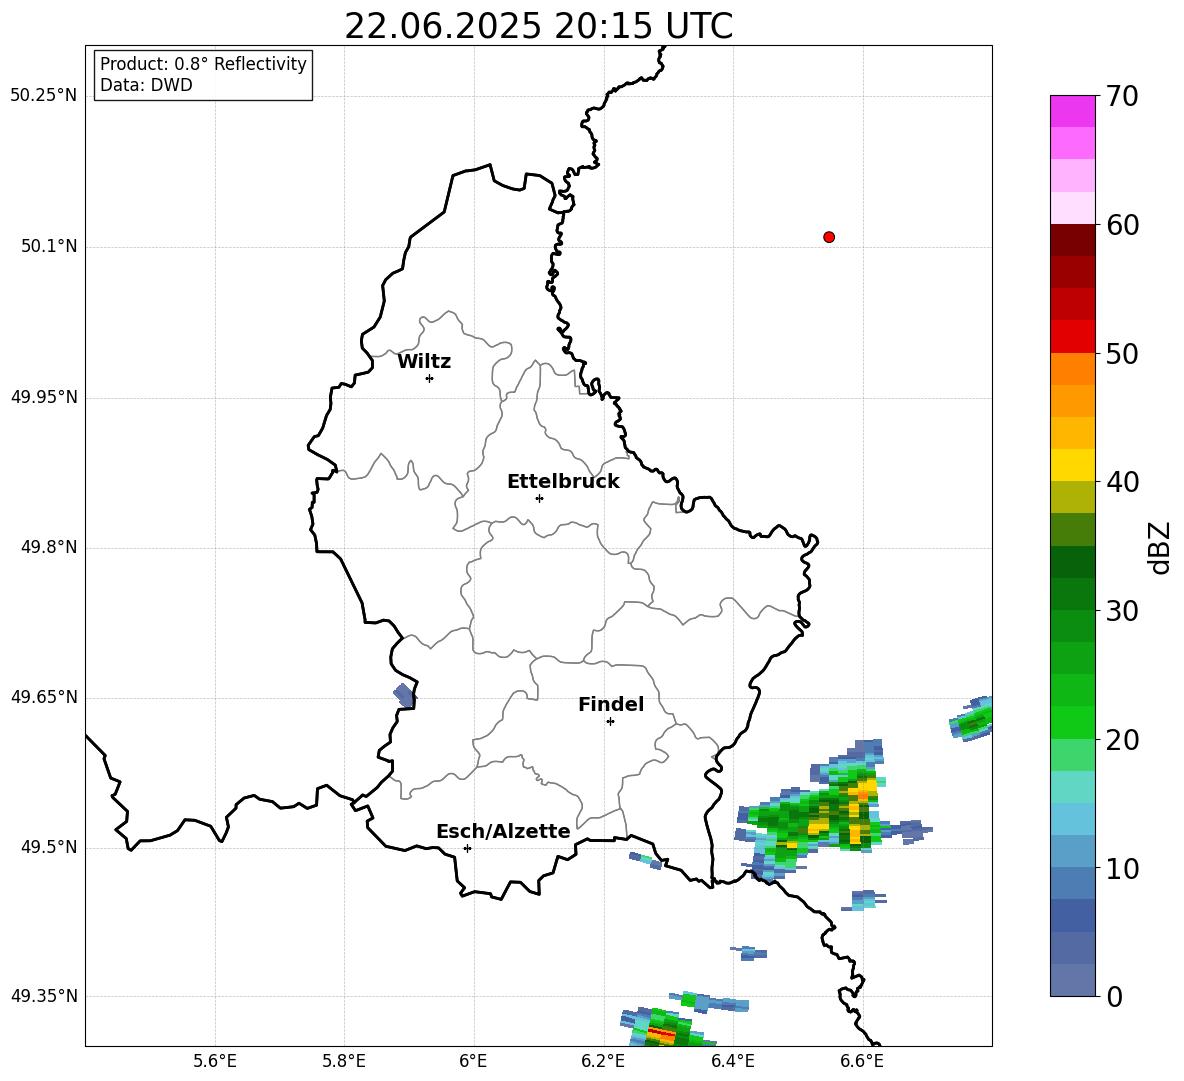Click the 5.6°E longitude label
The width and height of the screenshot is (1184, 1081).
pos(215,1061)
